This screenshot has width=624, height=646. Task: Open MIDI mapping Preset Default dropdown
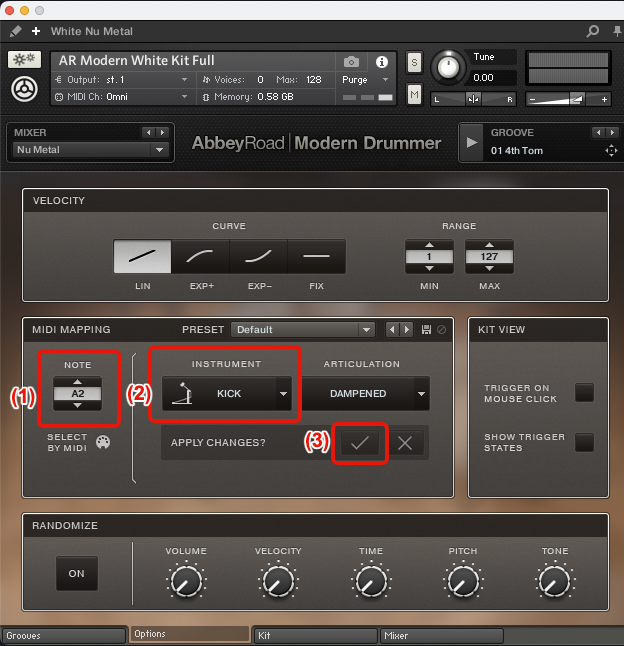[x=303, y=330]
